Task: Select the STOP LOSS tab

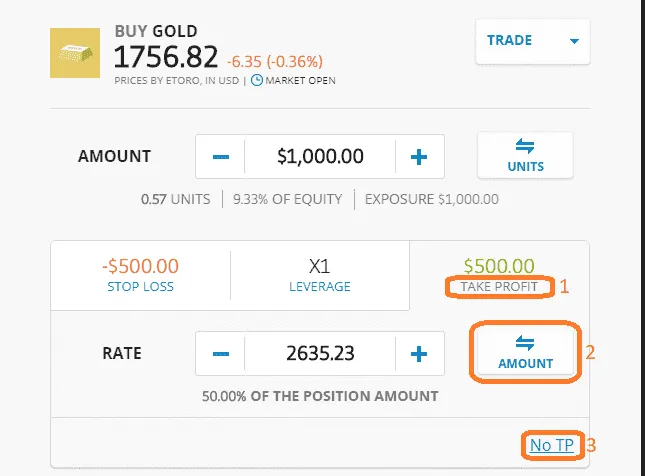Action: click(x=140, y=275)
